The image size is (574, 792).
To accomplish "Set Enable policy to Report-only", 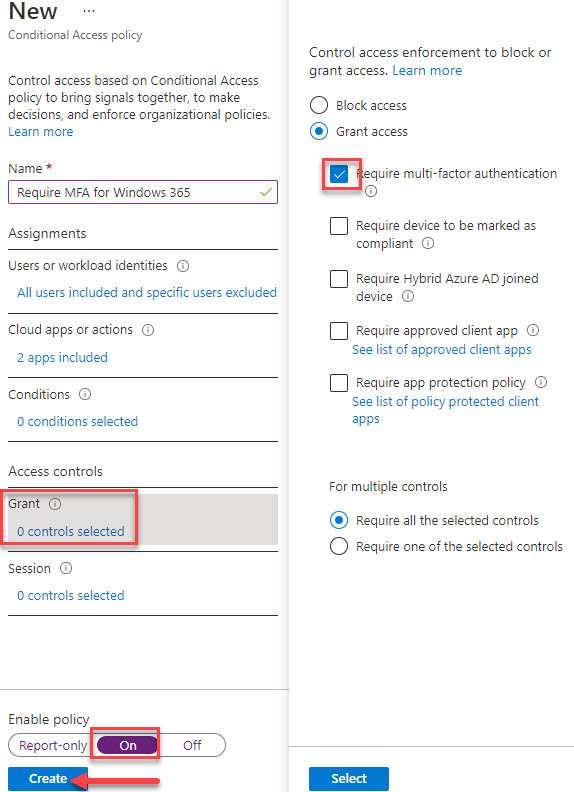I will [53, 745].
